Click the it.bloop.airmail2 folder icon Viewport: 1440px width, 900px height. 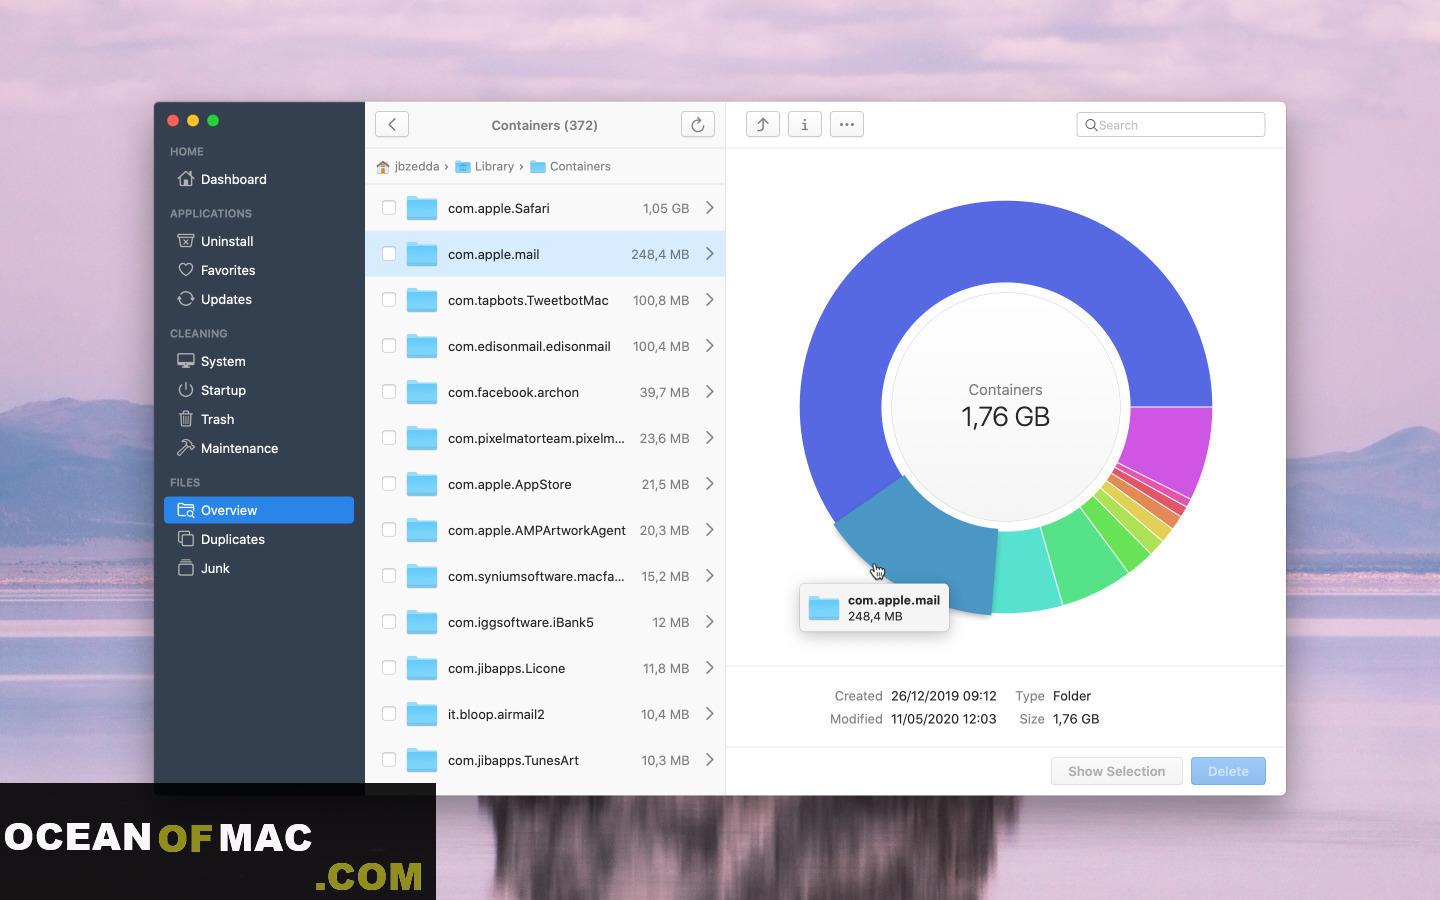pos(422,714)
